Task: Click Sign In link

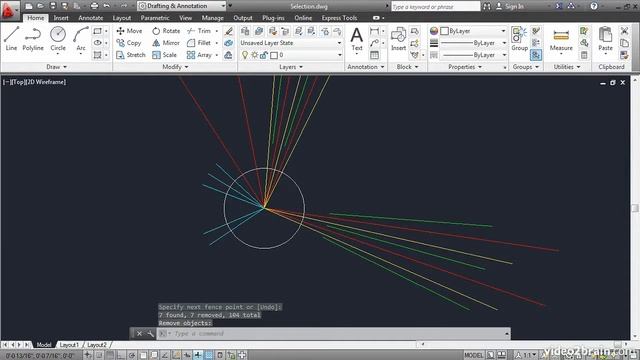Action: pos(514,6)
